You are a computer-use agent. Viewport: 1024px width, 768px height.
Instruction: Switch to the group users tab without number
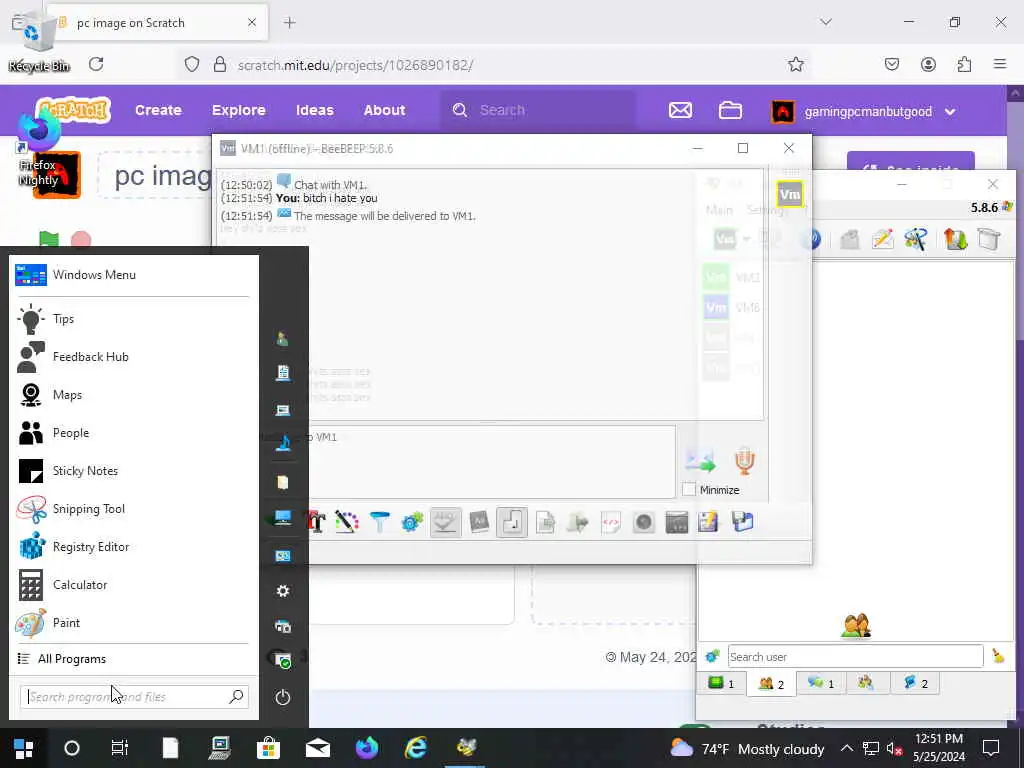(x=866, y=683)
